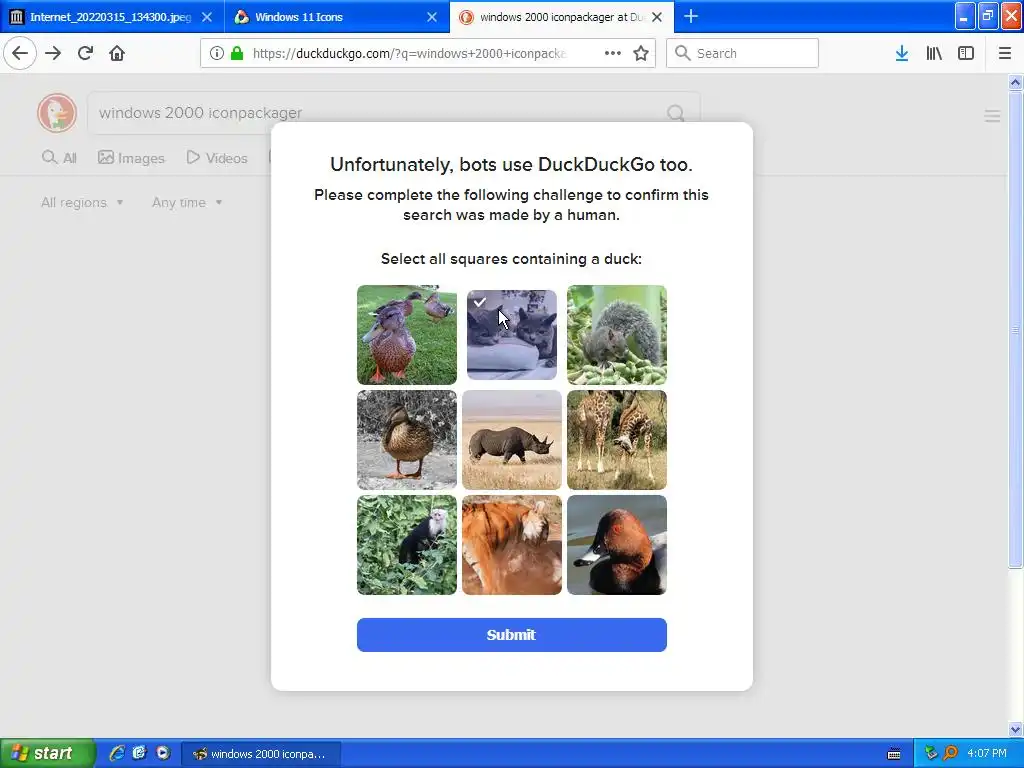Screen dimensions: 1024x768
Task: Click the DuckDuckGo logo
Action: tap(57, 112)
